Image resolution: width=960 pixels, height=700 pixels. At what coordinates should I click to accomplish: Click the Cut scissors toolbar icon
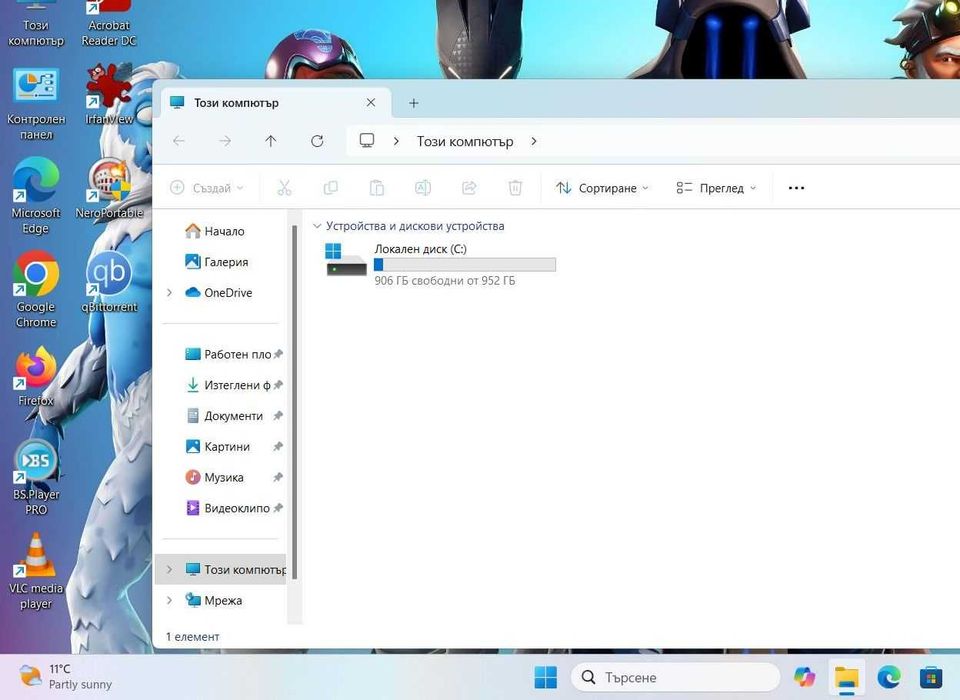pyautogui.click(x=284, y=188)
